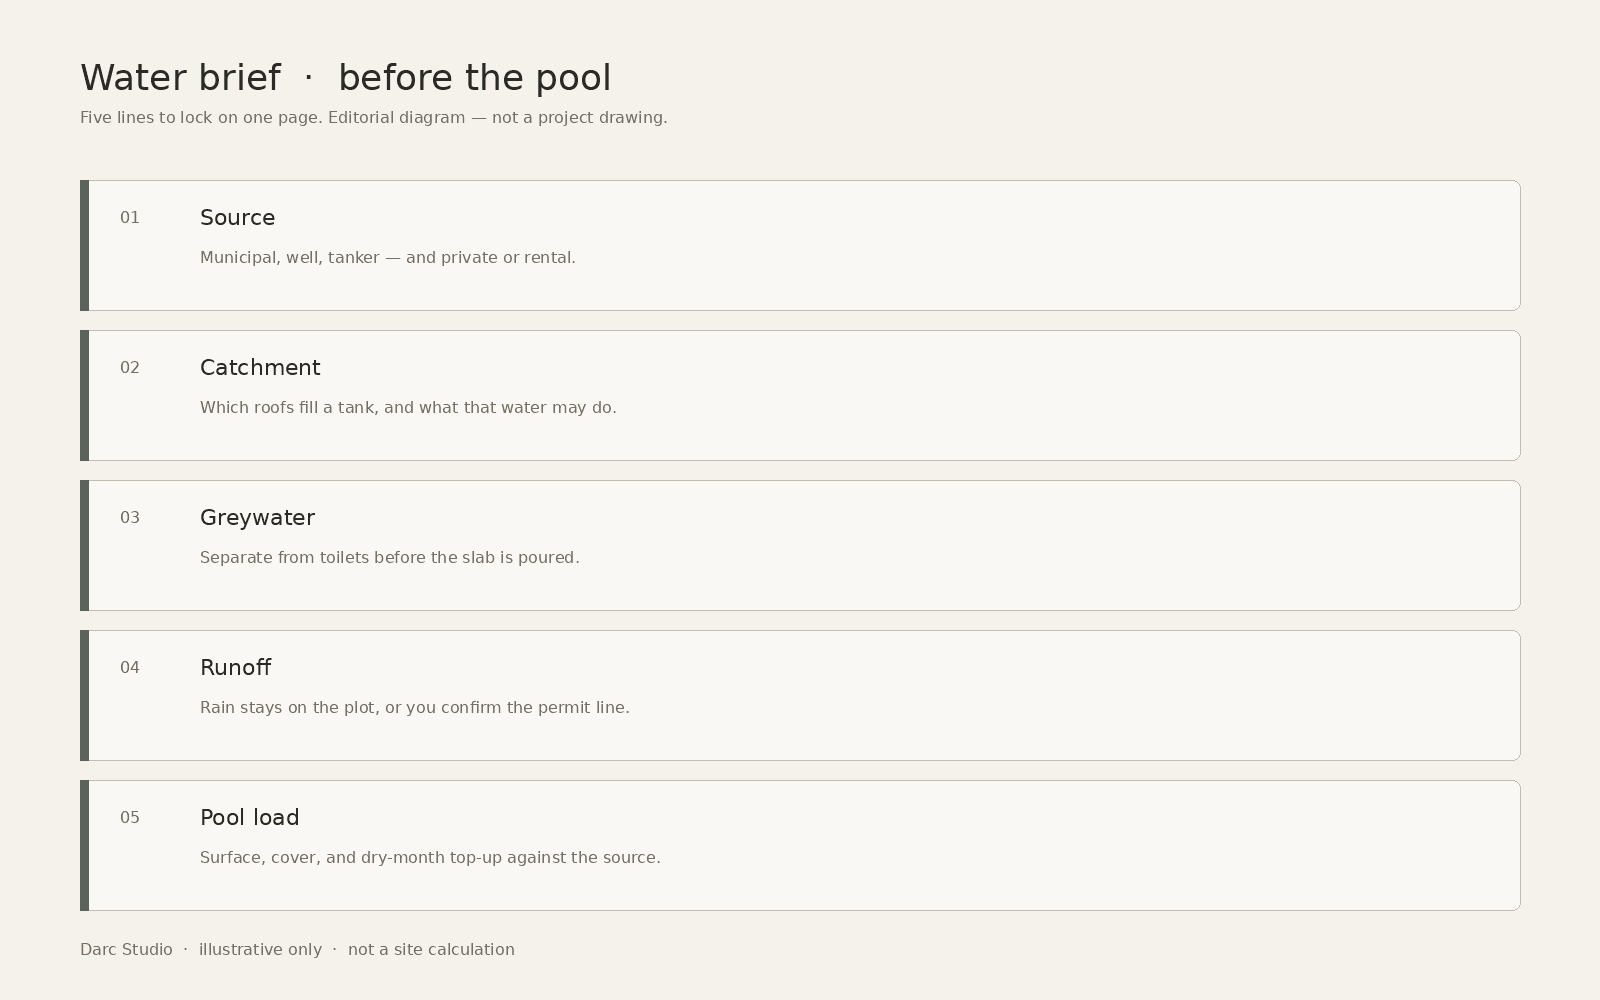Click "Surface, cover, and dry-month" description
The width and height of the screenshot is (1600, 1000).
(x=430, y=857)
